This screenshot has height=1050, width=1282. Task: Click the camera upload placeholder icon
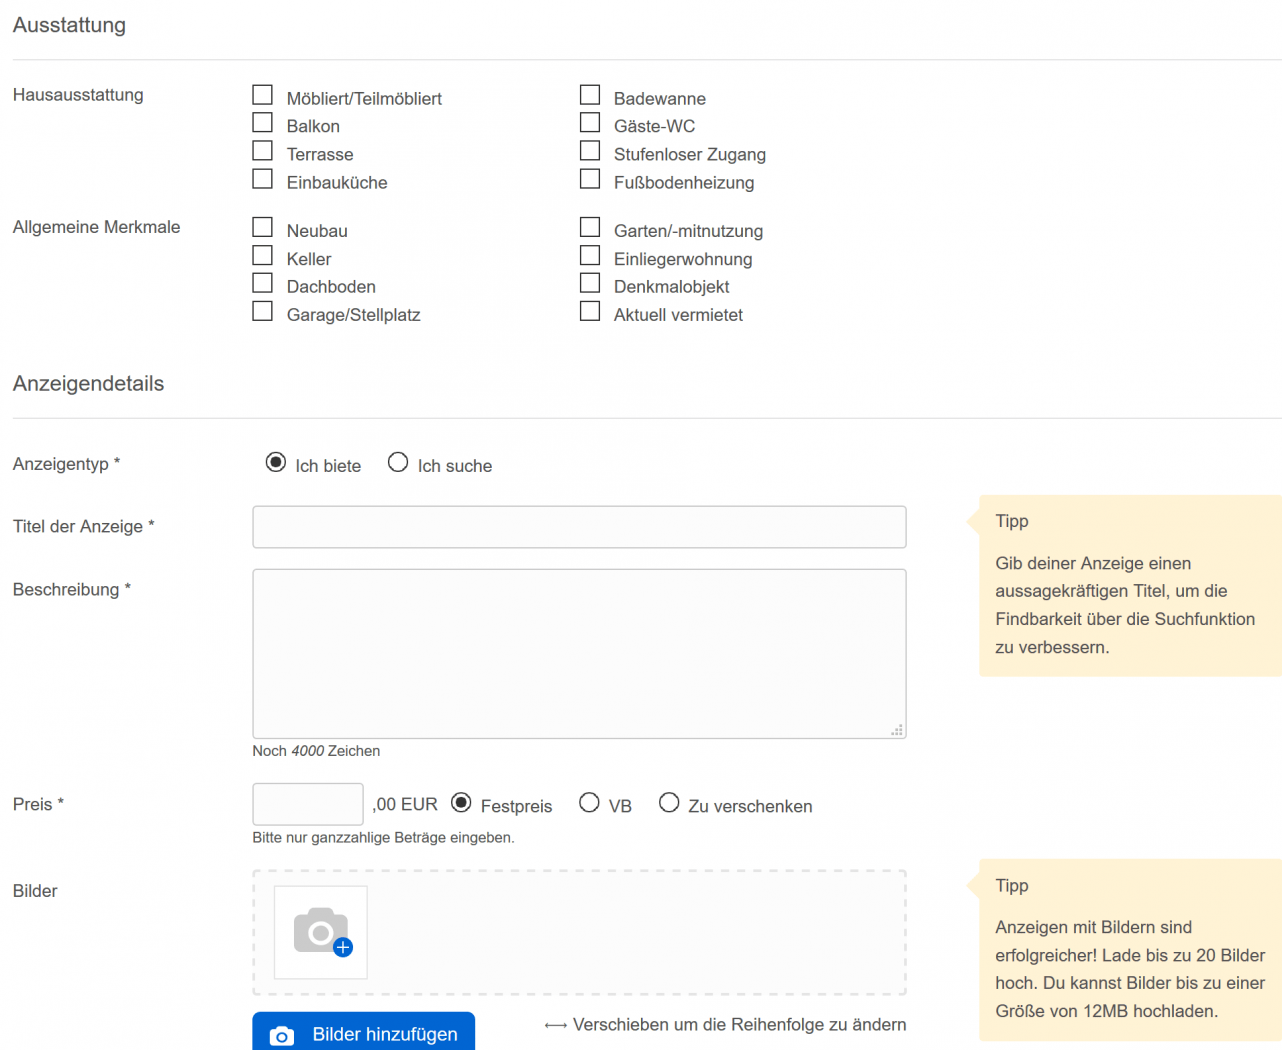pos(321,932)
